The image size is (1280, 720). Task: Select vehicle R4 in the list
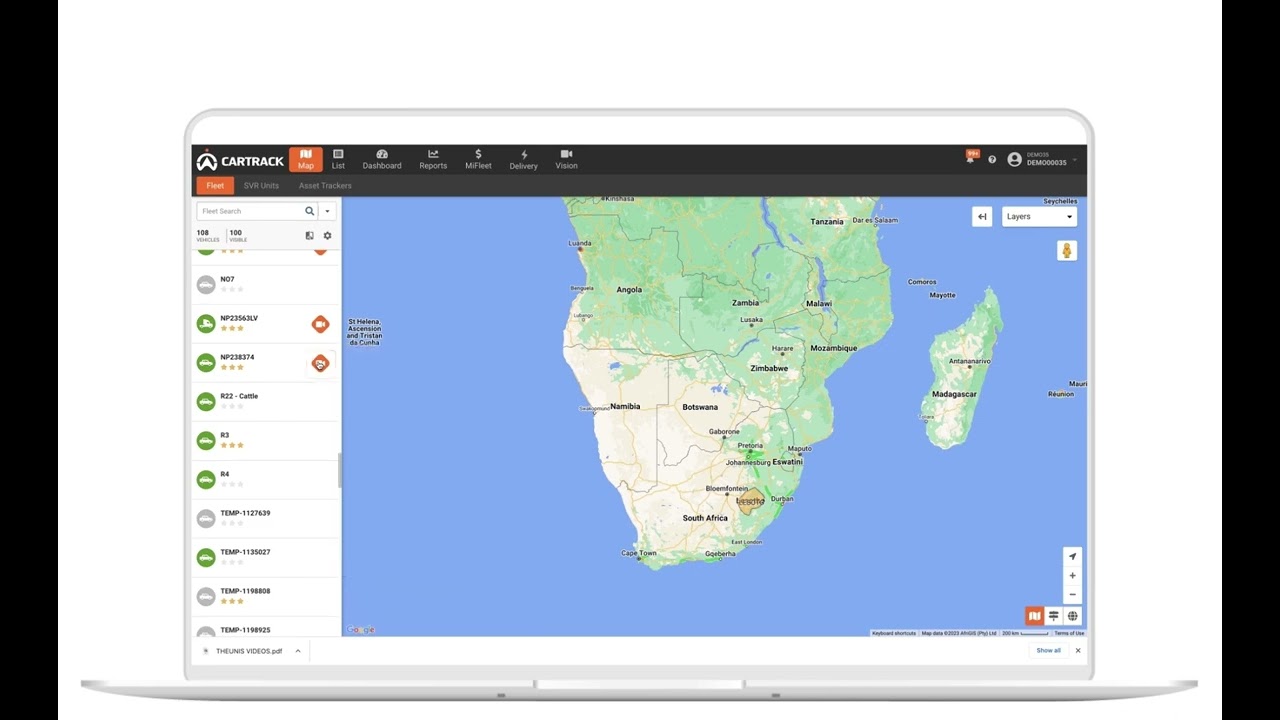click(267, 480)
